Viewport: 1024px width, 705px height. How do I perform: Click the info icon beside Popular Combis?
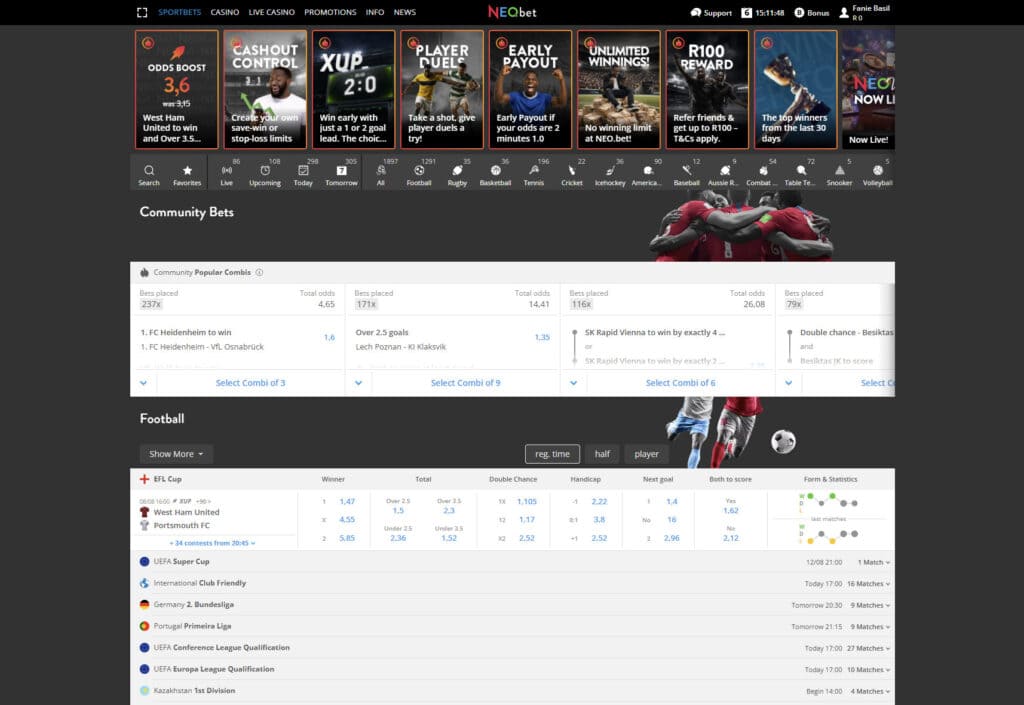coord(259,272)
